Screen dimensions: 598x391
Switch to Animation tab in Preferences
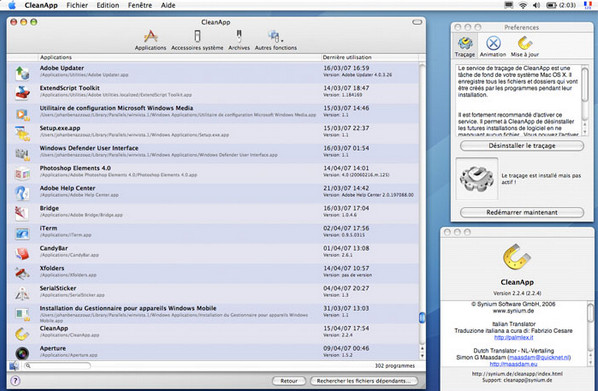[493, 46]
